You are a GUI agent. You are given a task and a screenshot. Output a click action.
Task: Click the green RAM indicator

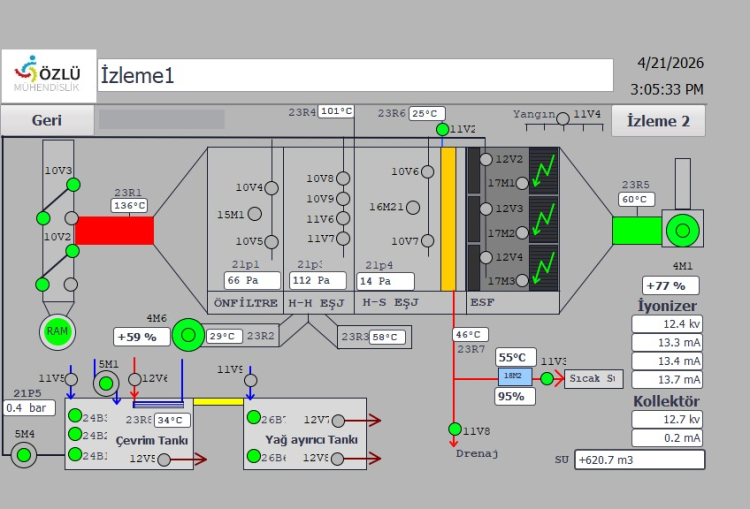(58, 331)
